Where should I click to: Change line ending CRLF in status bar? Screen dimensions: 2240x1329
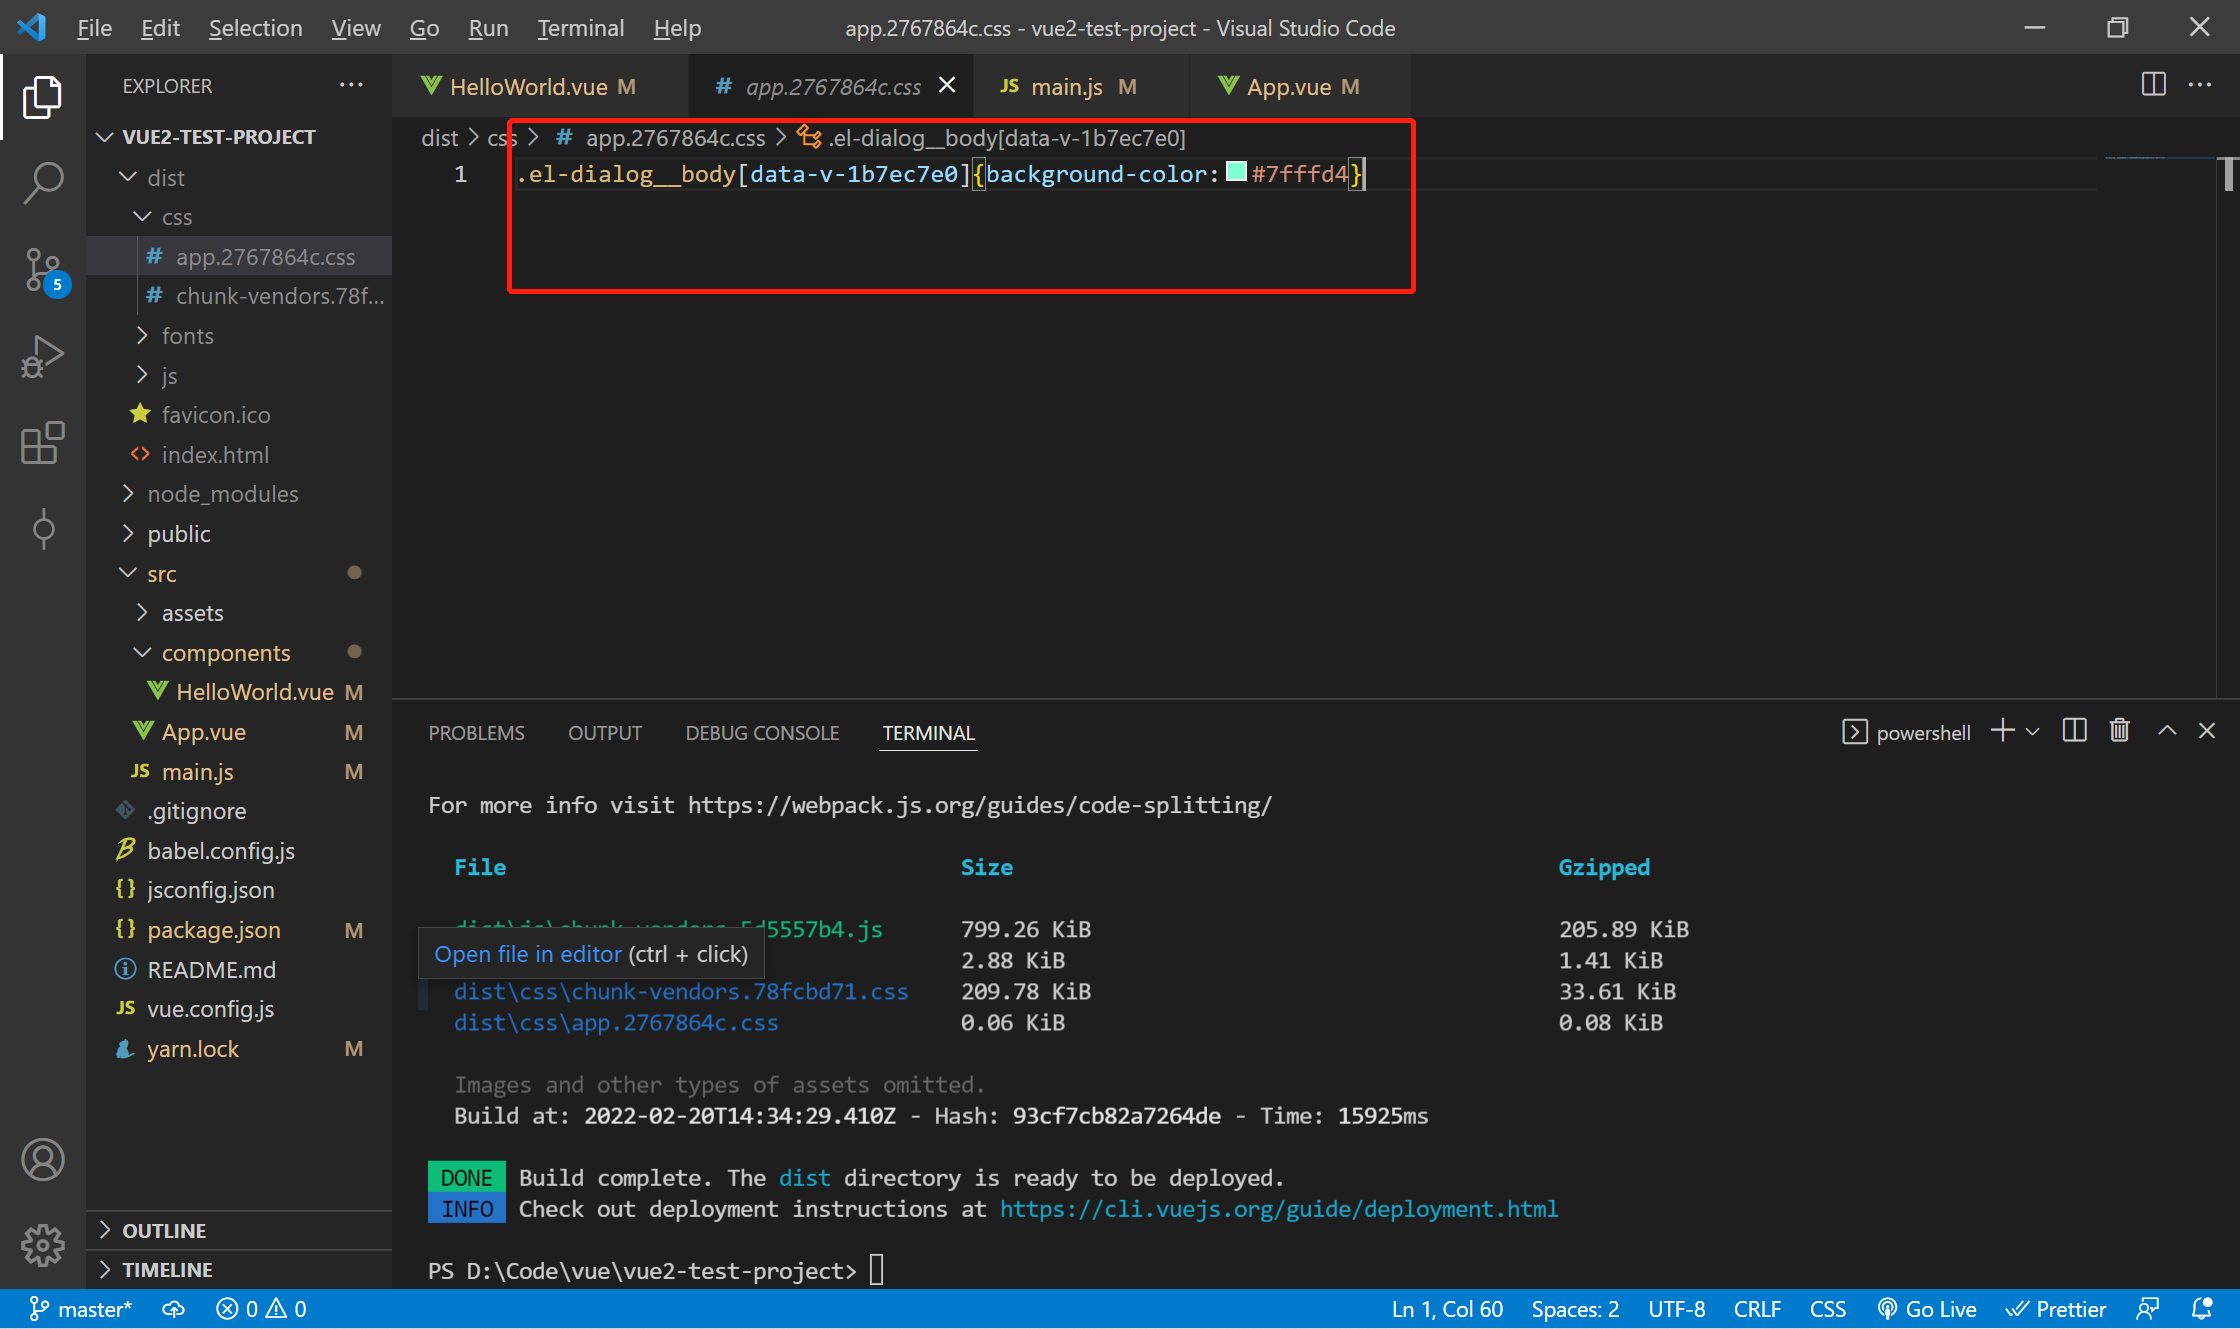[1756, 1309]
